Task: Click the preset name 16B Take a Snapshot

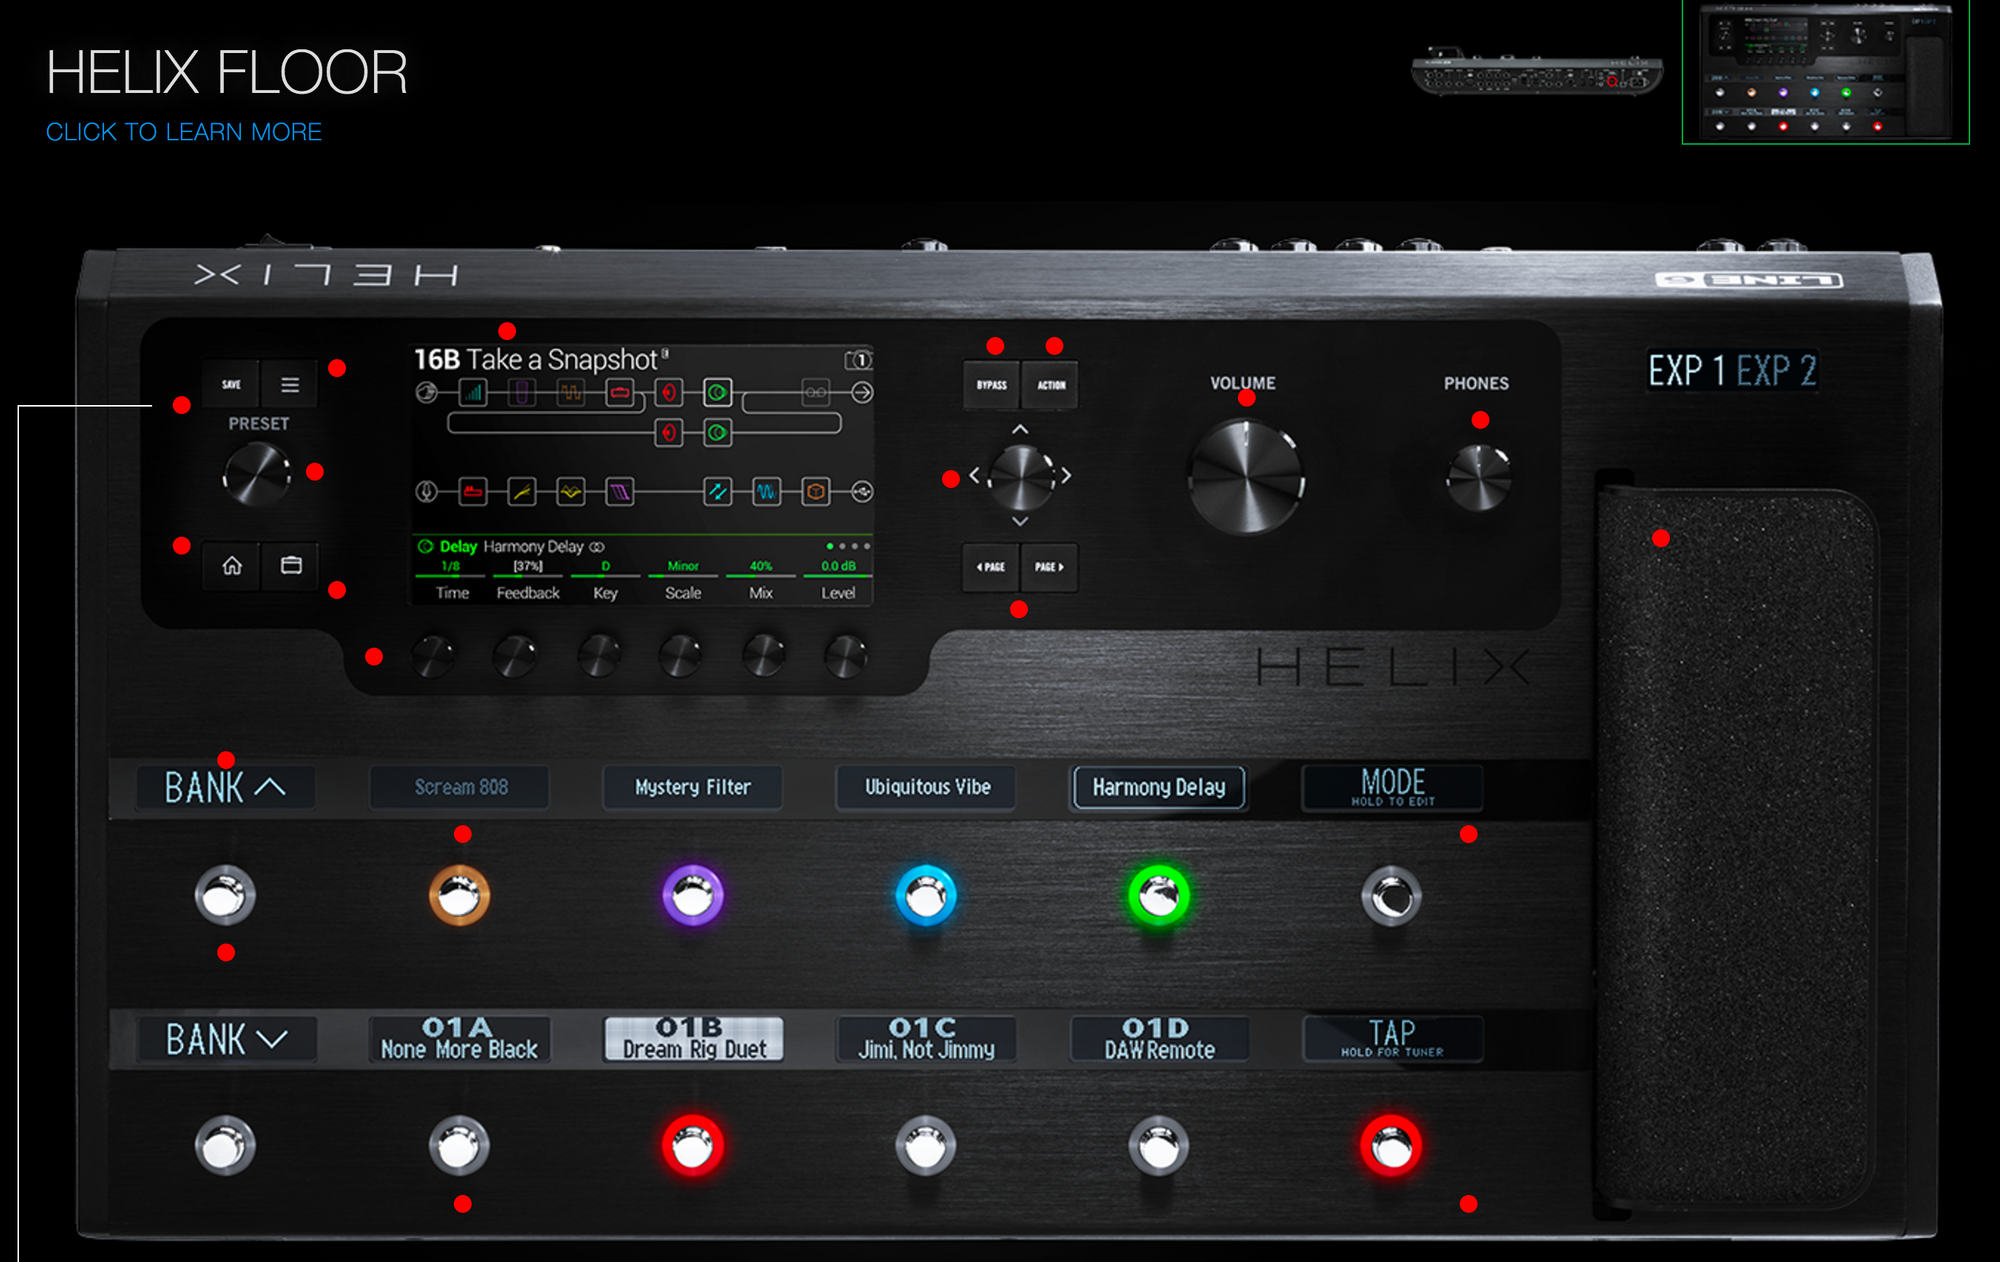Action: pyautogui.click(x=542, y=360)
